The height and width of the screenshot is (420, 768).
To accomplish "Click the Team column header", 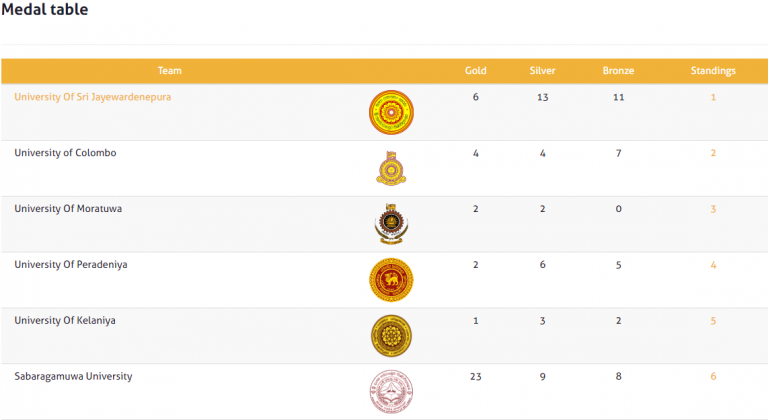I will [x=170, y=71].
